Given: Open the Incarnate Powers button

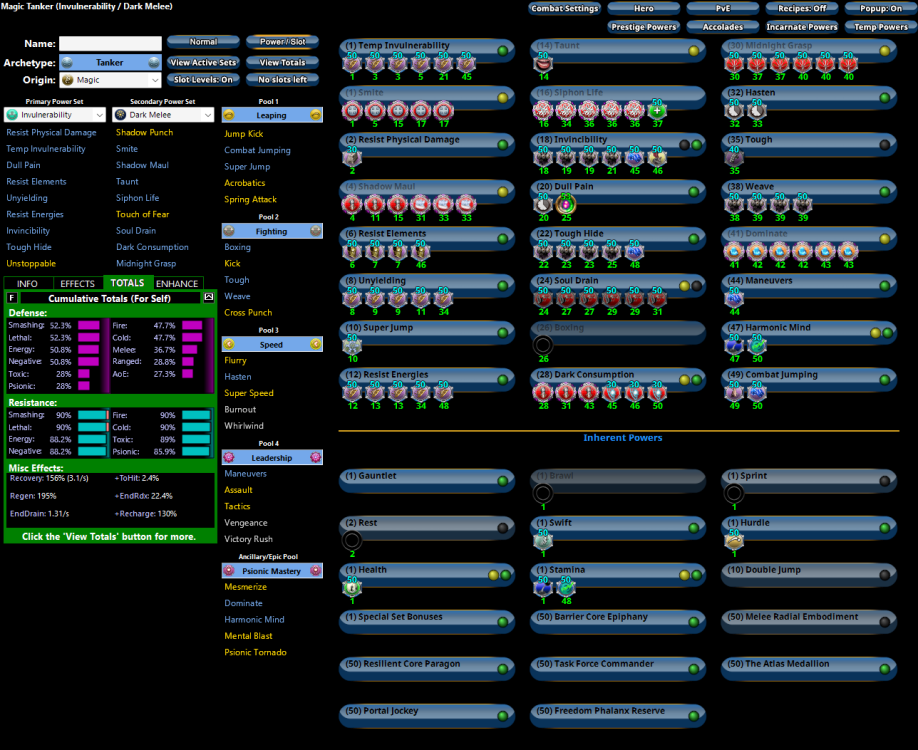Looking at the screenshot, I should [802, 27].
